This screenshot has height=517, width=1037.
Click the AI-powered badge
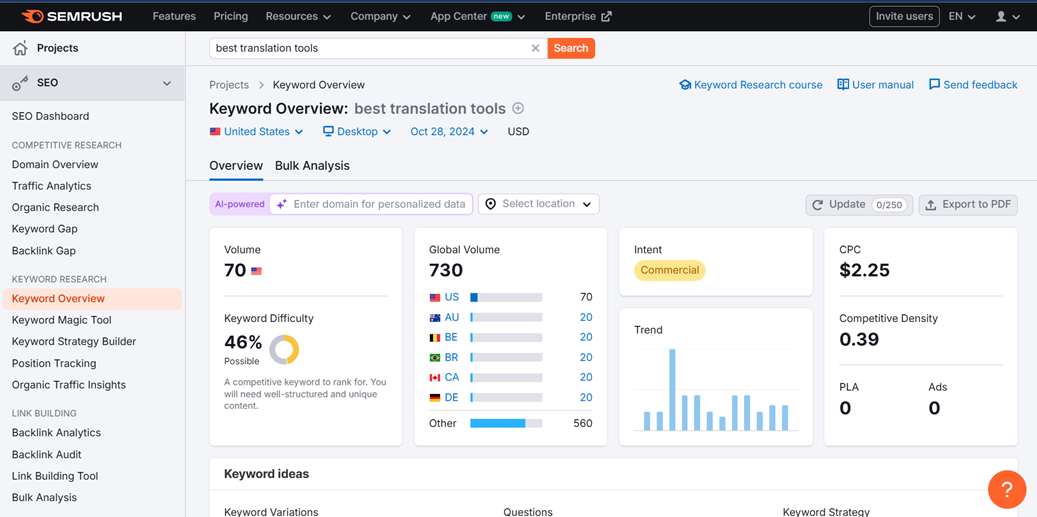tap(239, 204)
